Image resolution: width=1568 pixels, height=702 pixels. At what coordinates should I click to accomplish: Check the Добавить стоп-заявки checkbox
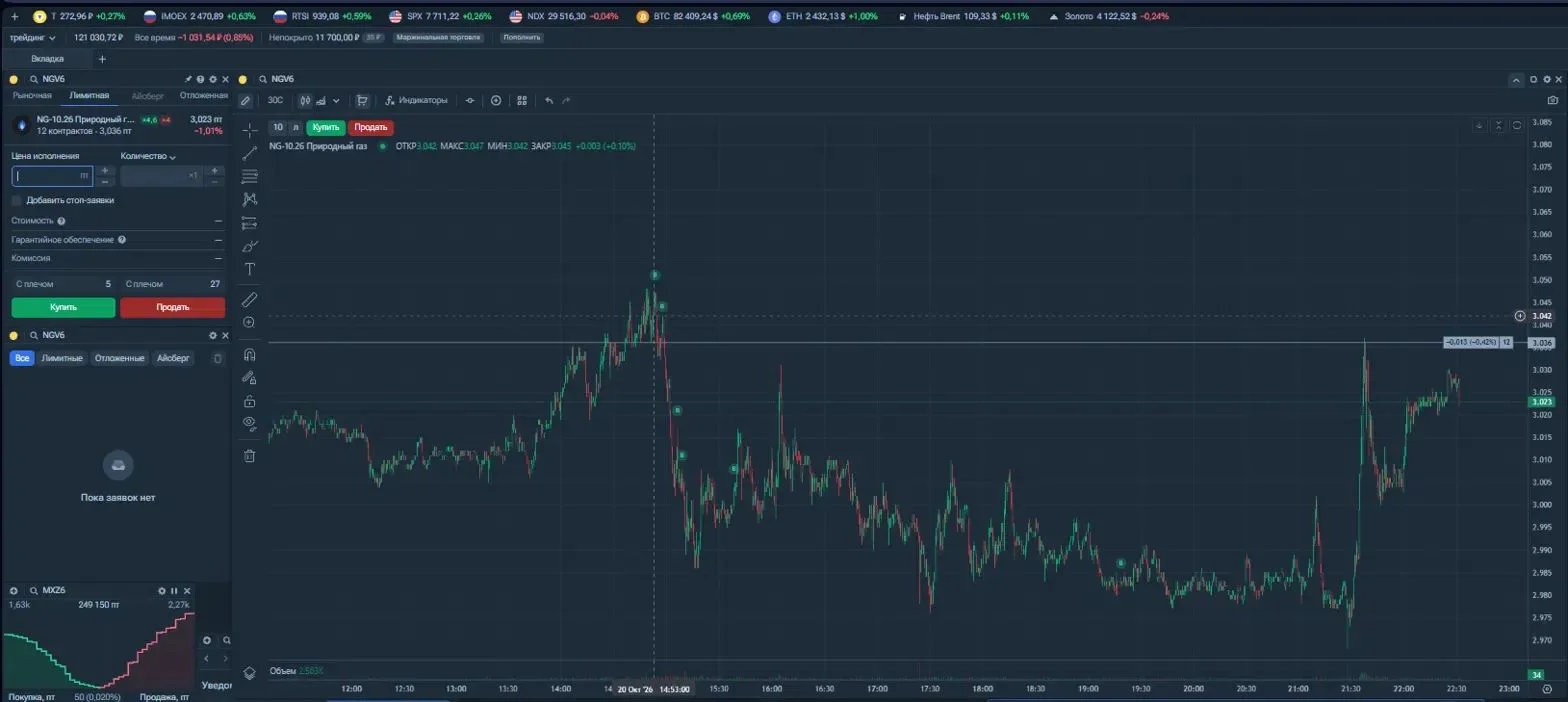[16, 200]
